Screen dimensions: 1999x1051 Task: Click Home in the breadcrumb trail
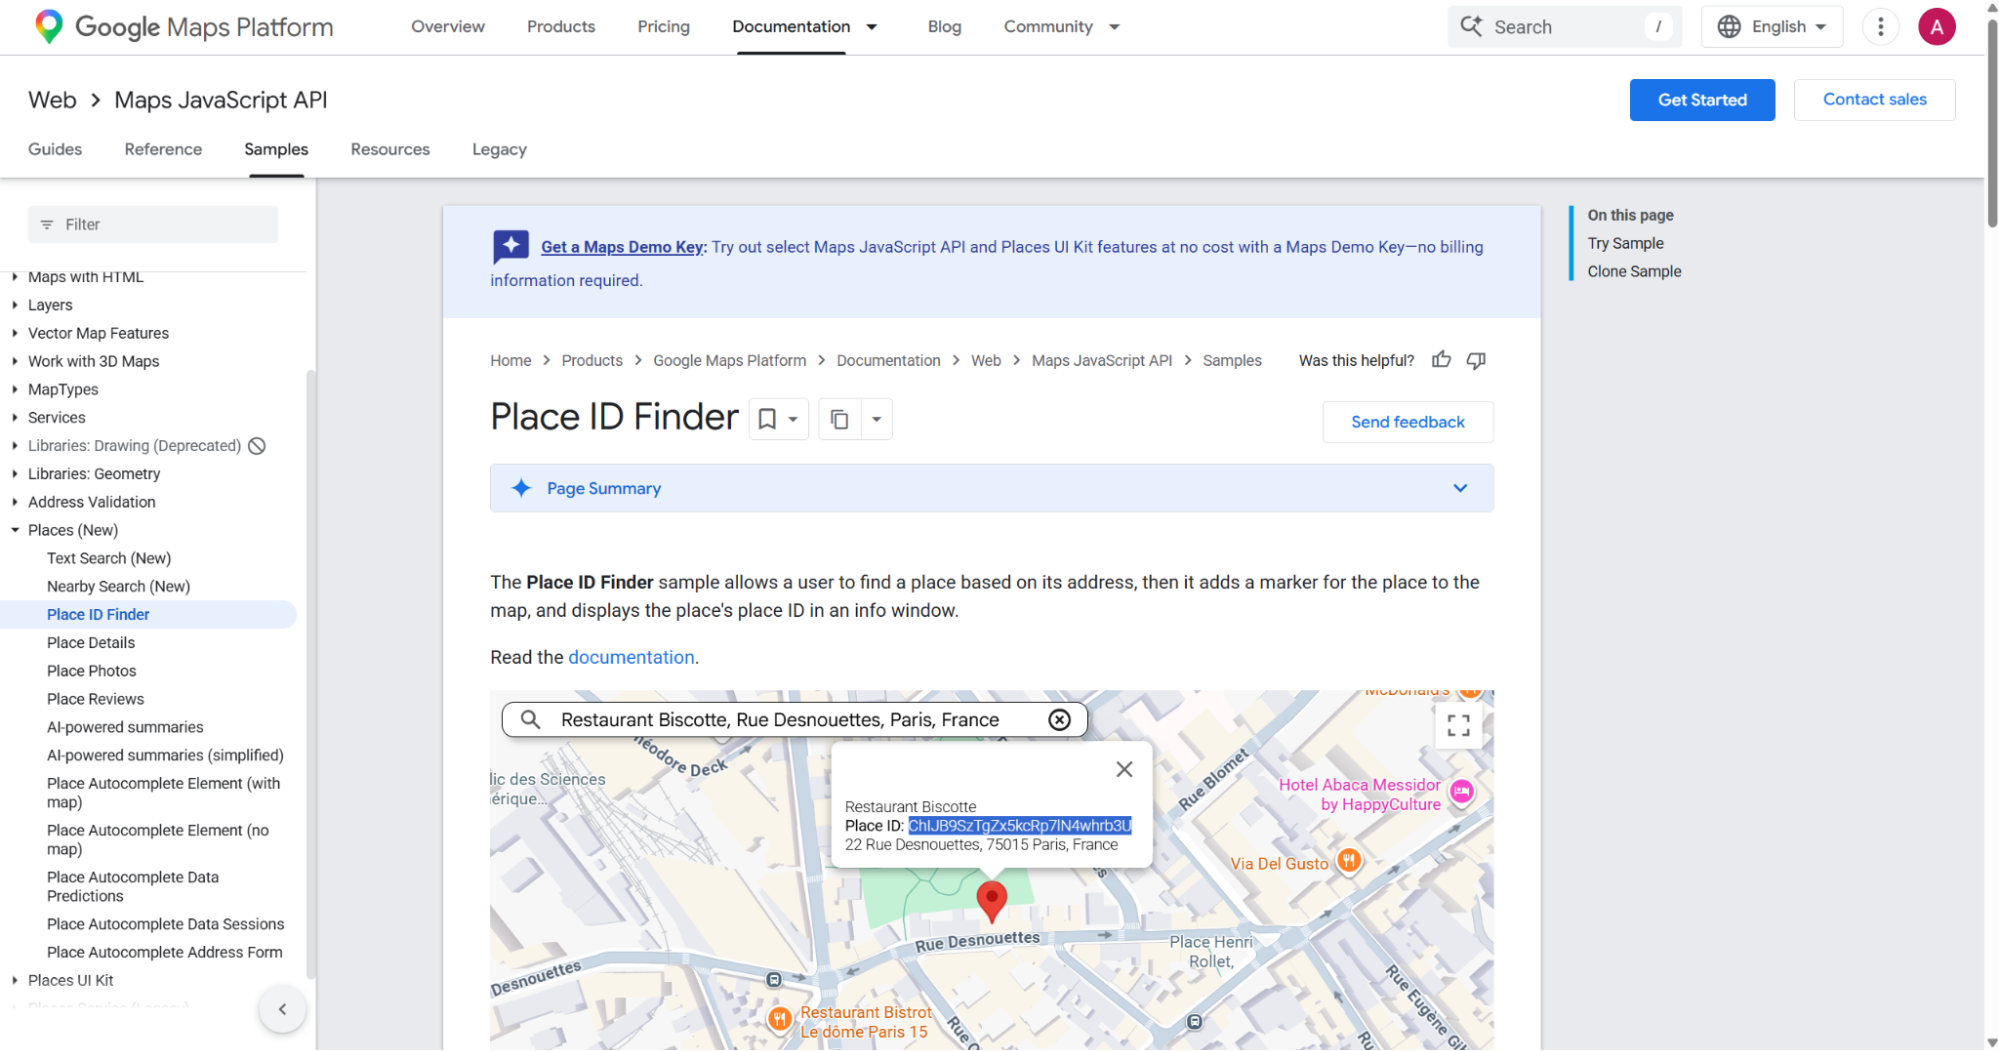pos(511,360)
